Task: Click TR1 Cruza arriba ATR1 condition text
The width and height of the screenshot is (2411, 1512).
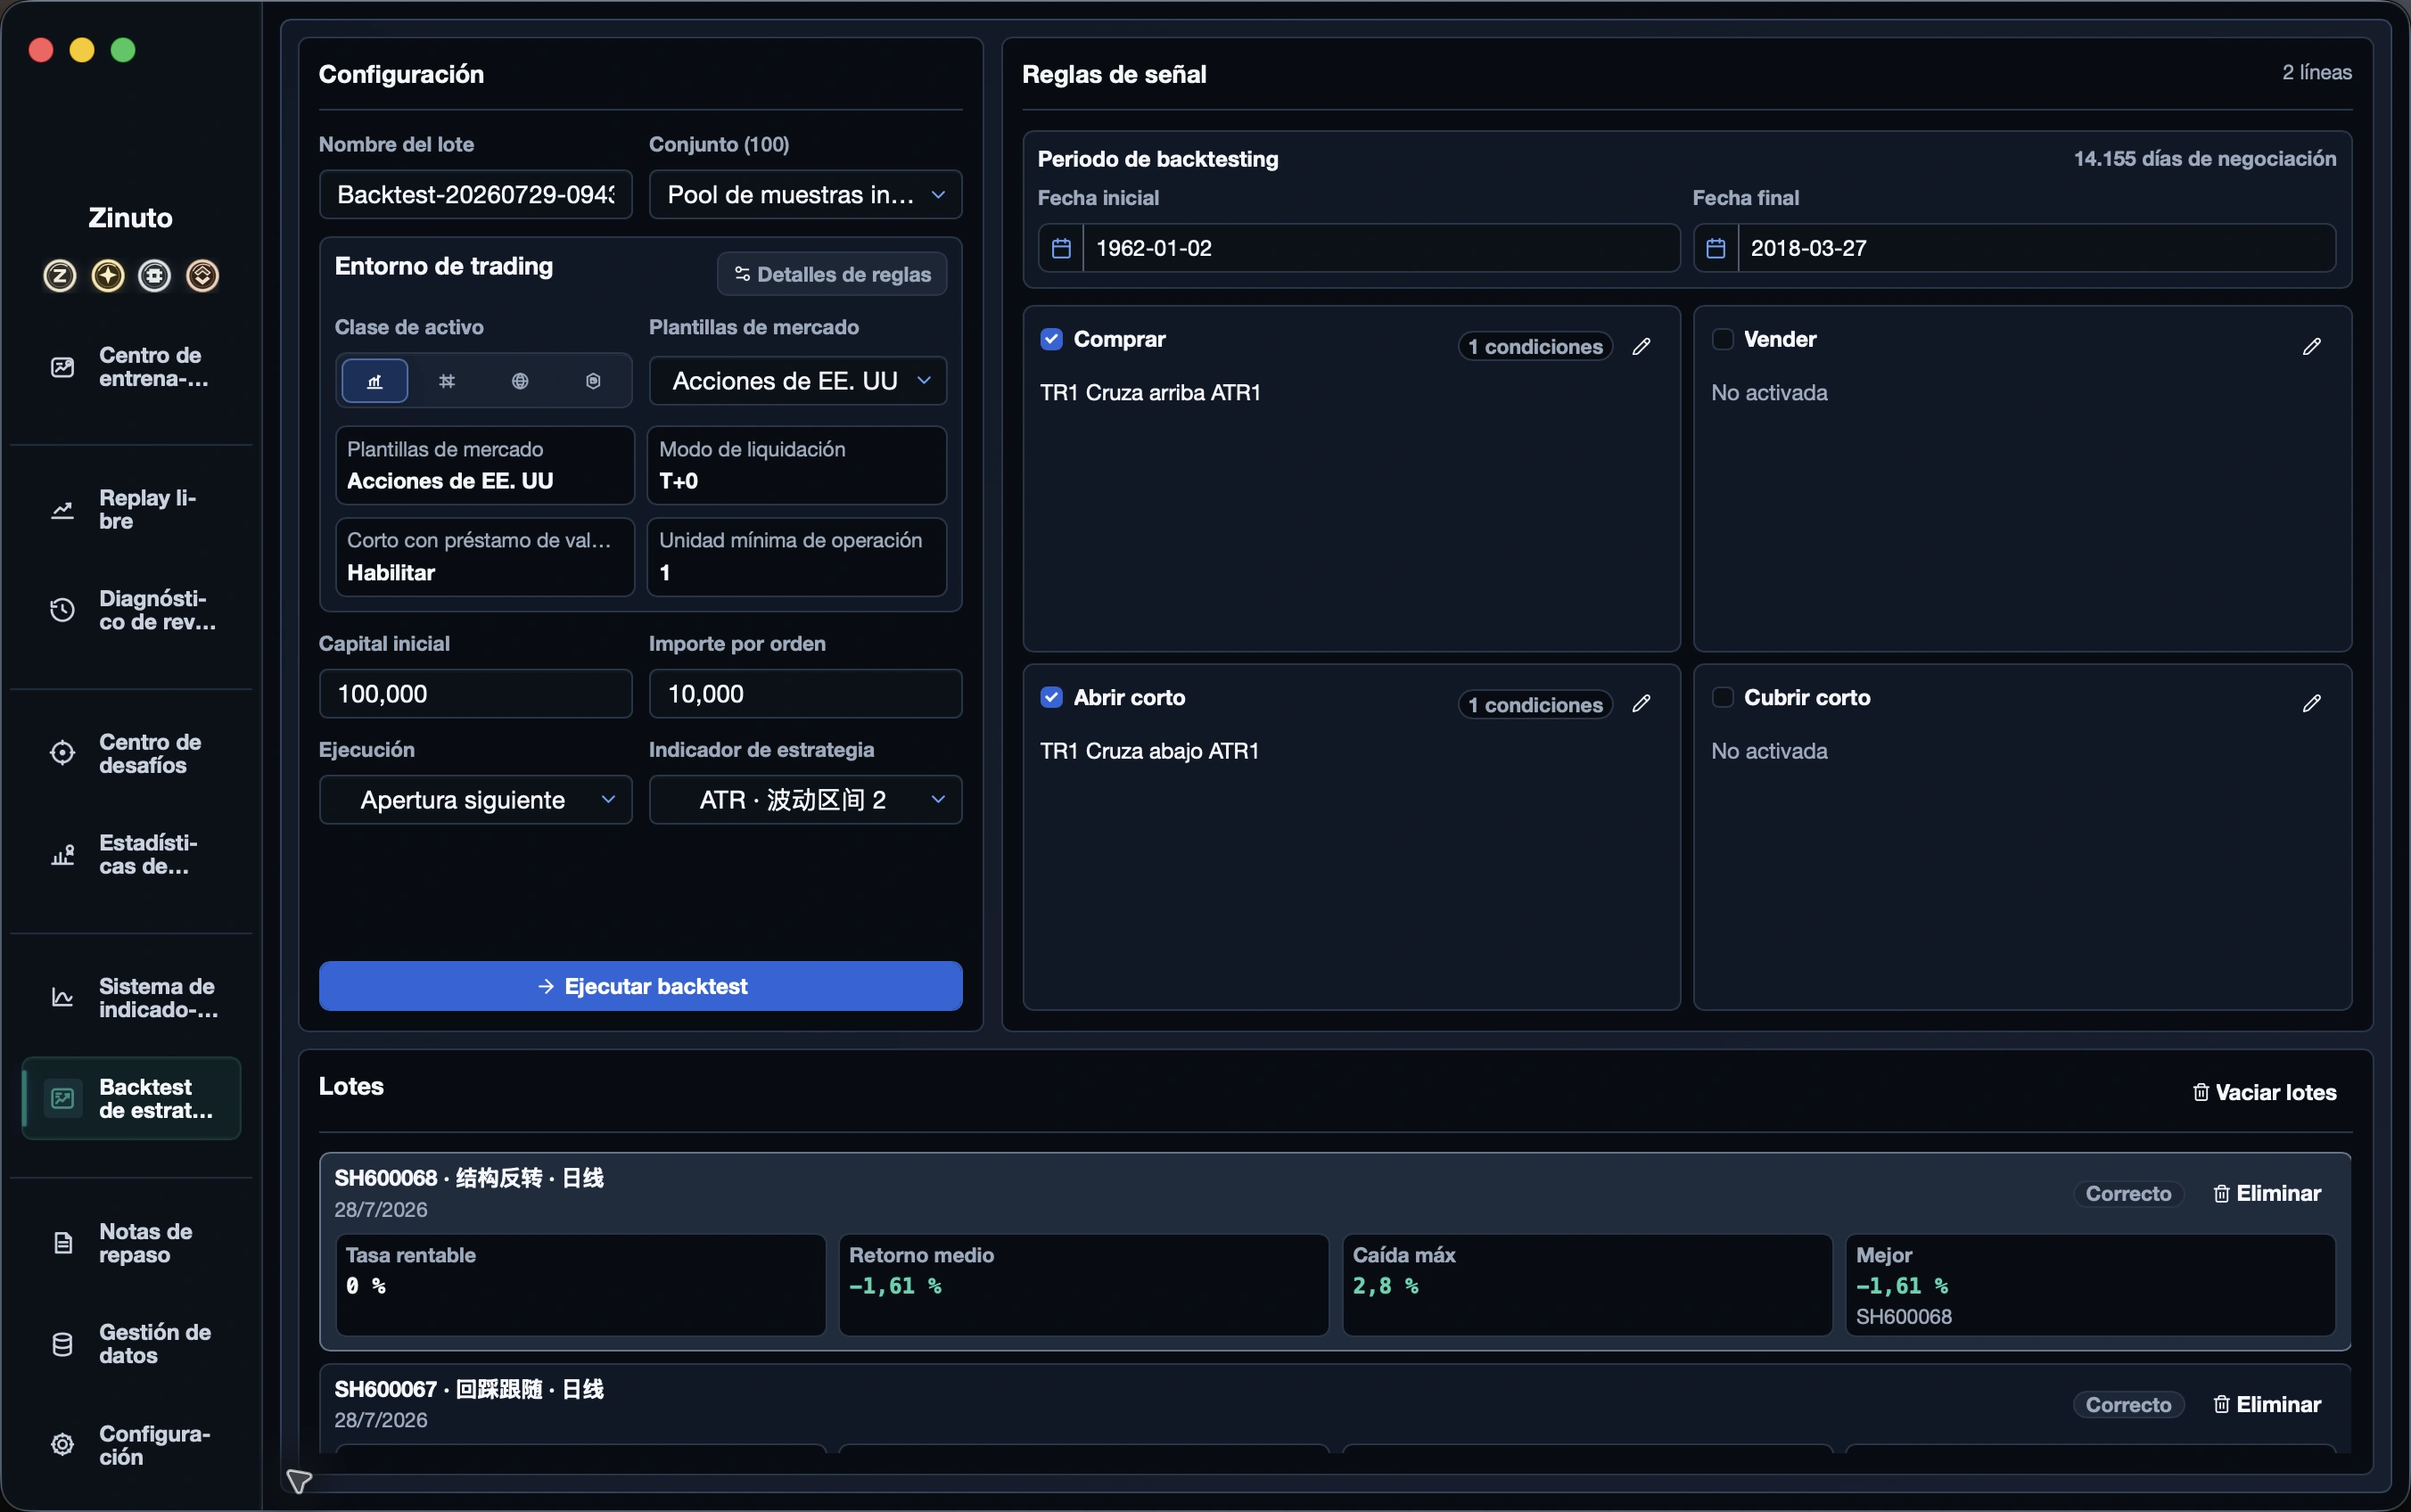Action: (x=1150, y=392)
